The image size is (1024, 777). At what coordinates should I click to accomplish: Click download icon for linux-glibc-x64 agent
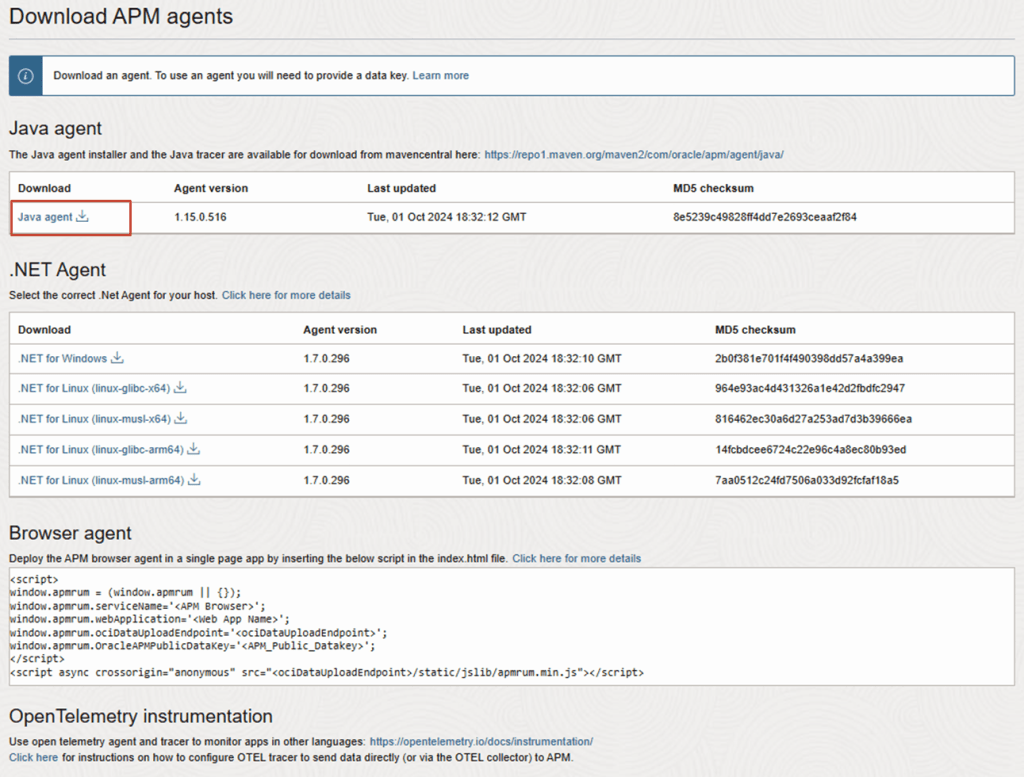click(x=181, y=388)
